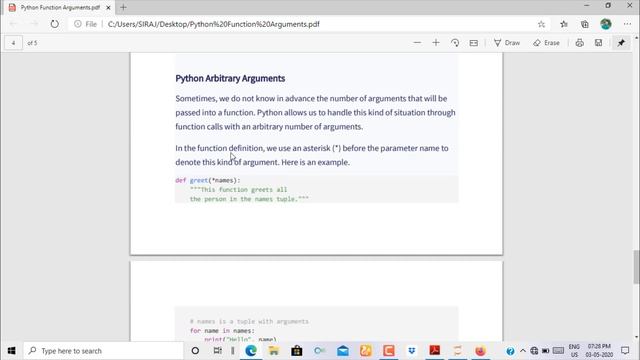The height and width of the screenshot is (360, 640).
Task: Show hidden system tray icons
Action: [x=522, y=351]
